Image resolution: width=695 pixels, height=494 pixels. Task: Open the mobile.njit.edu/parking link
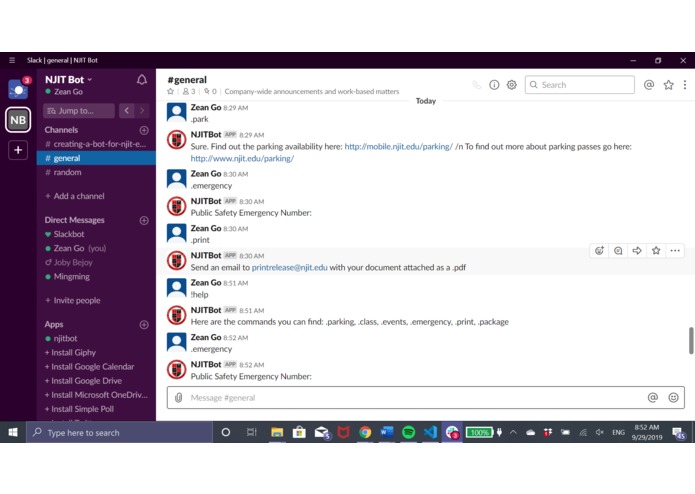(398, 147)
